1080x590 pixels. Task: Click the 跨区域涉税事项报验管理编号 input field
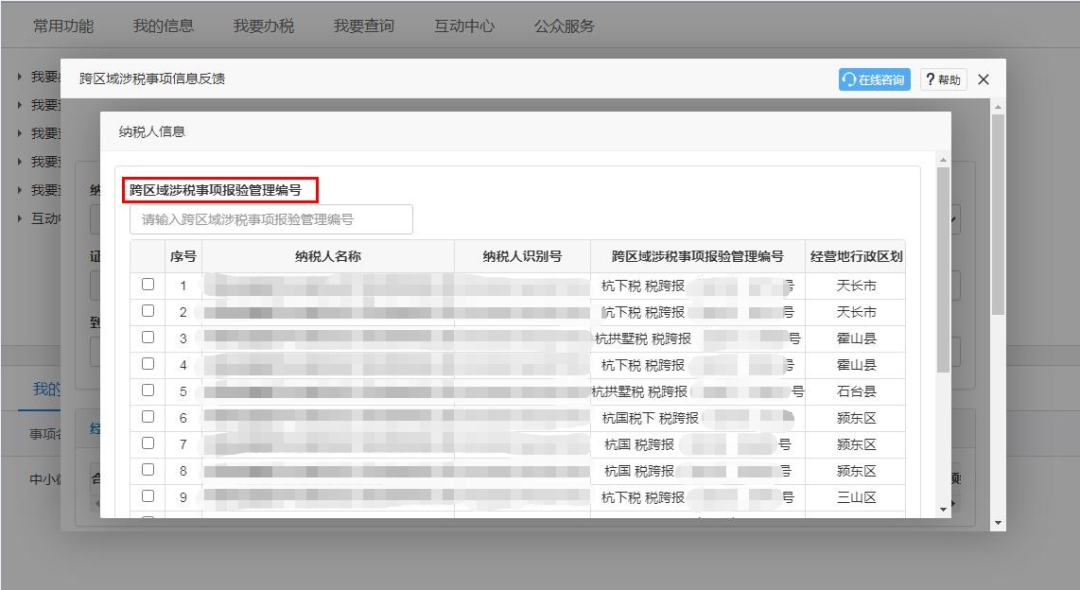tap(271, 219)
